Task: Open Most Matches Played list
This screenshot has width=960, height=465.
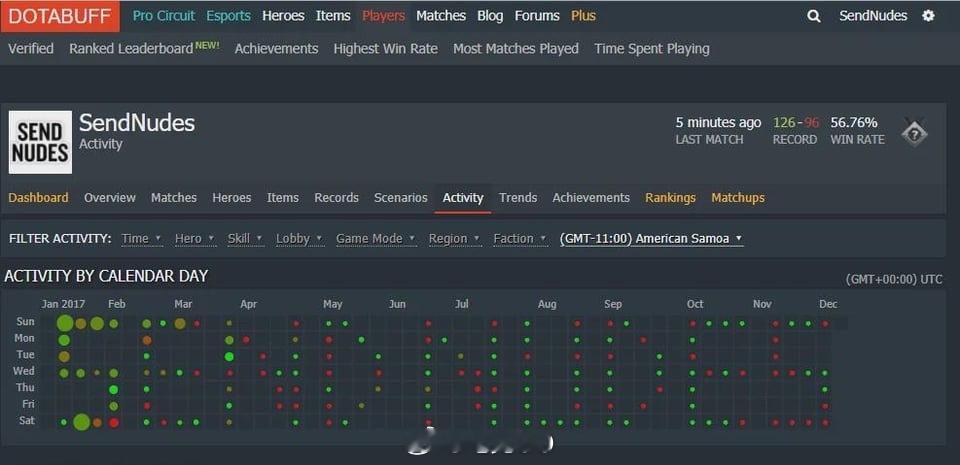Action: (x=516, y=48)
